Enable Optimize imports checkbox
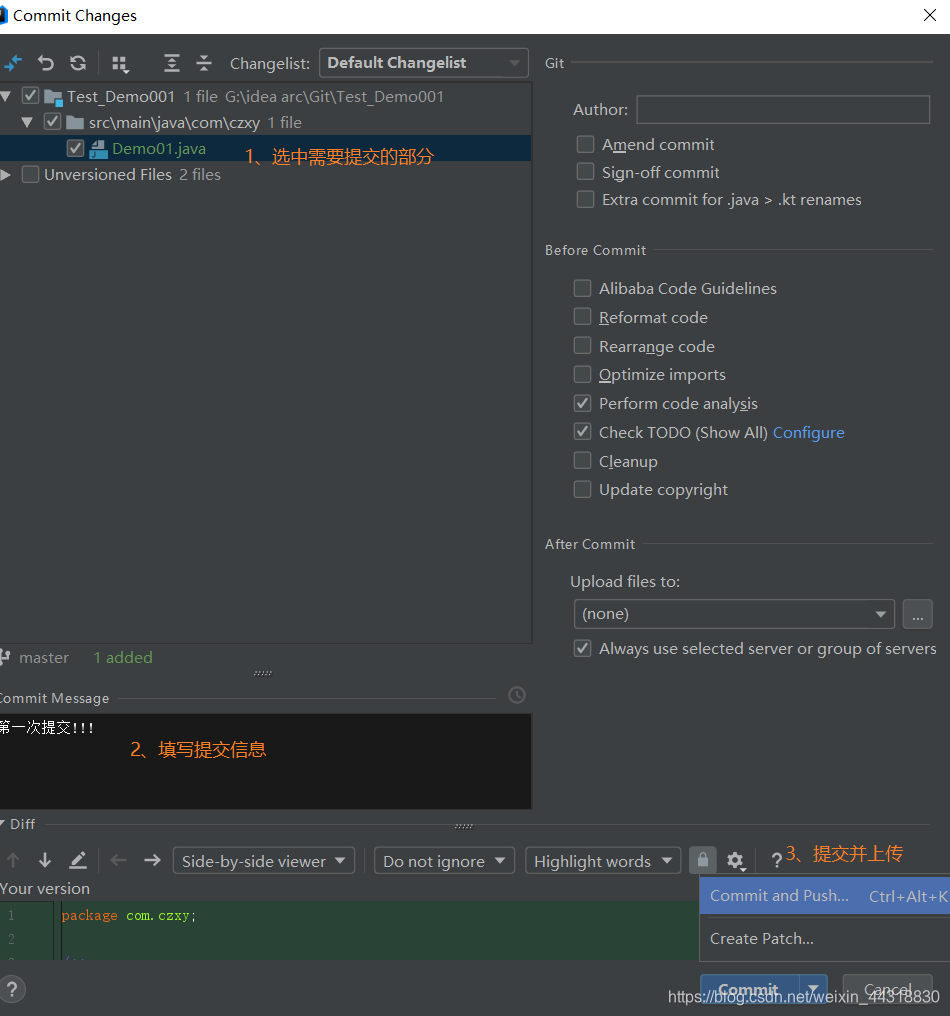Image resolution: width=950 pixels, height=1016 pixels. pyautogui.click(x=583, y=374)
